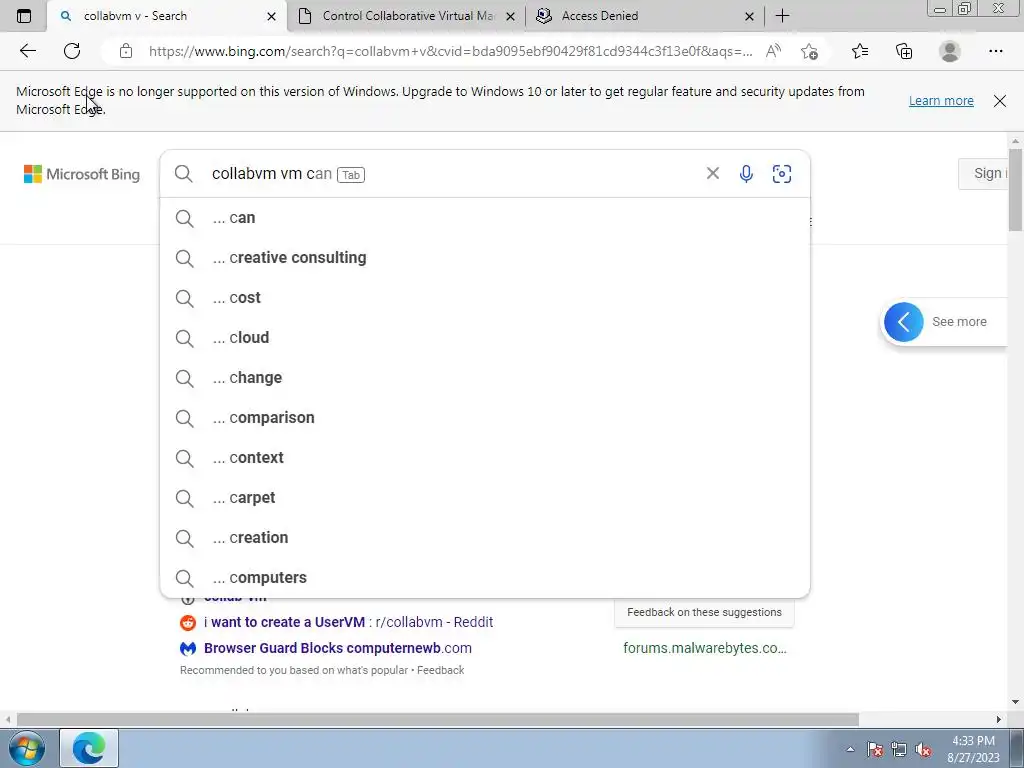The height and width of the screenshot is (768, 1024).
Task: Click the Learn more link
Action: (941, 101)
